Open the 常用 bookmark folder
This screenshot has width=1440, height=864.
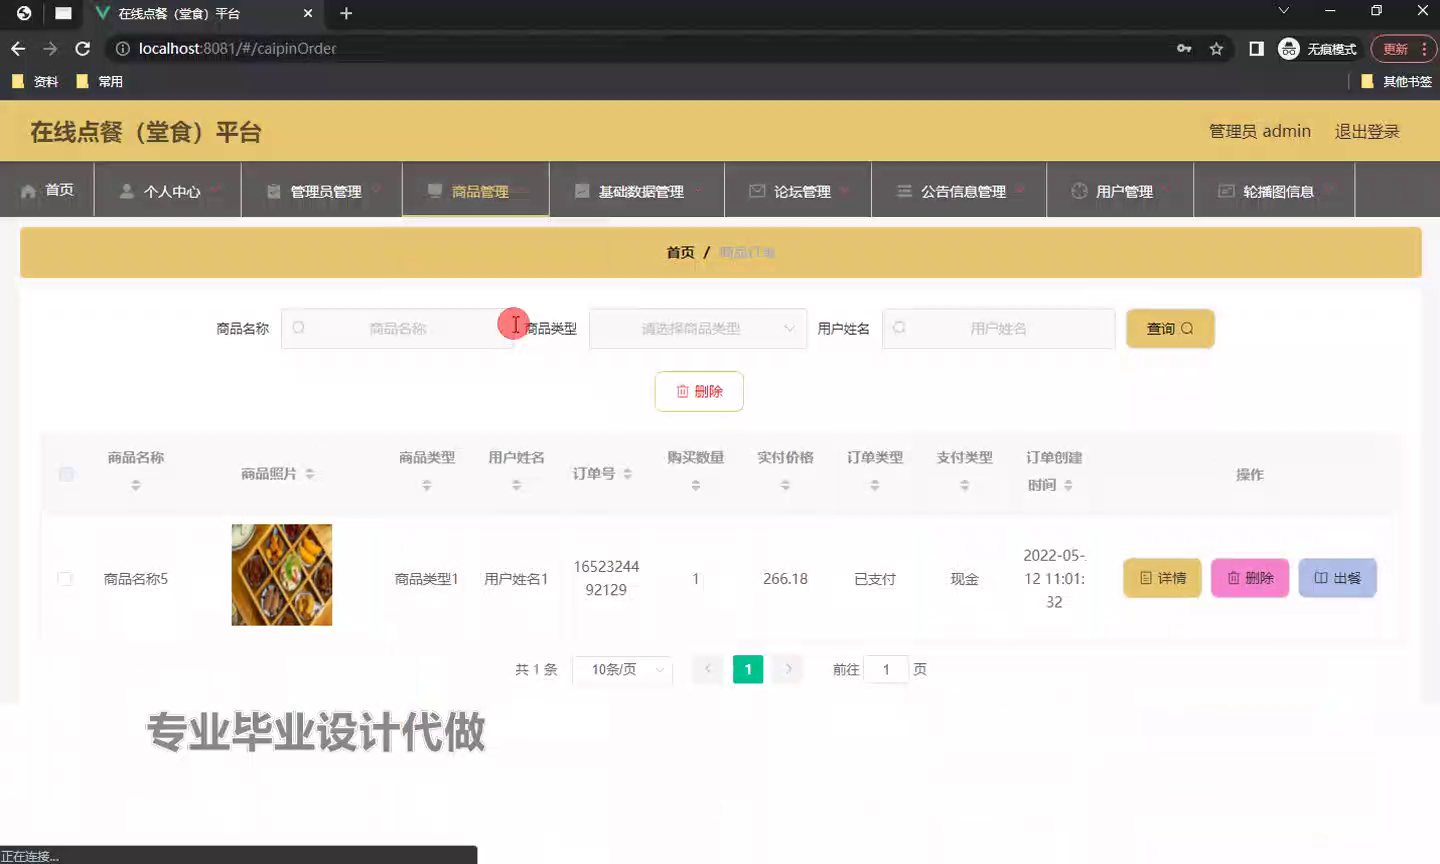coord(100,81)
